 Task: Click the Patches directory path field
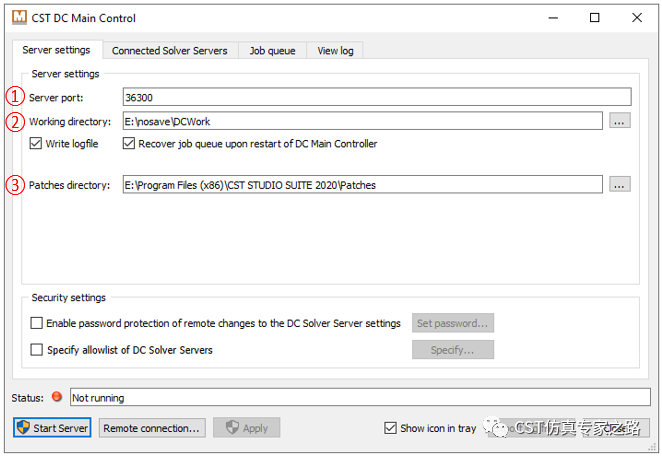[x=363, y=185]
